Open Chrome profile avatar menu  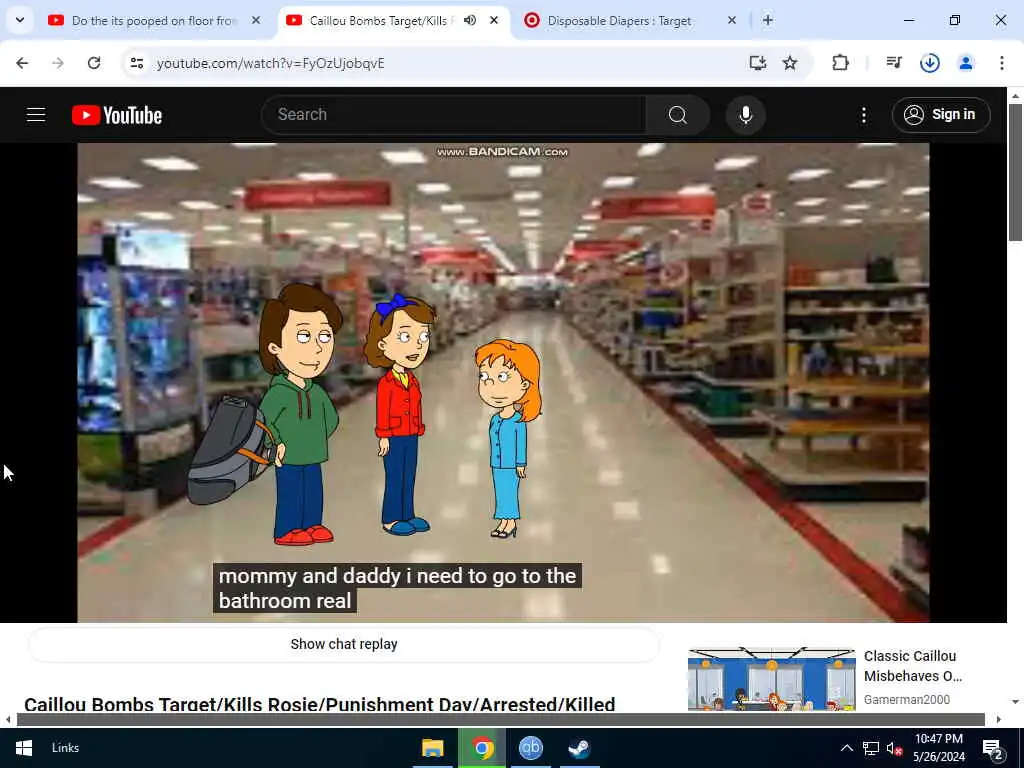coord(965,63)
